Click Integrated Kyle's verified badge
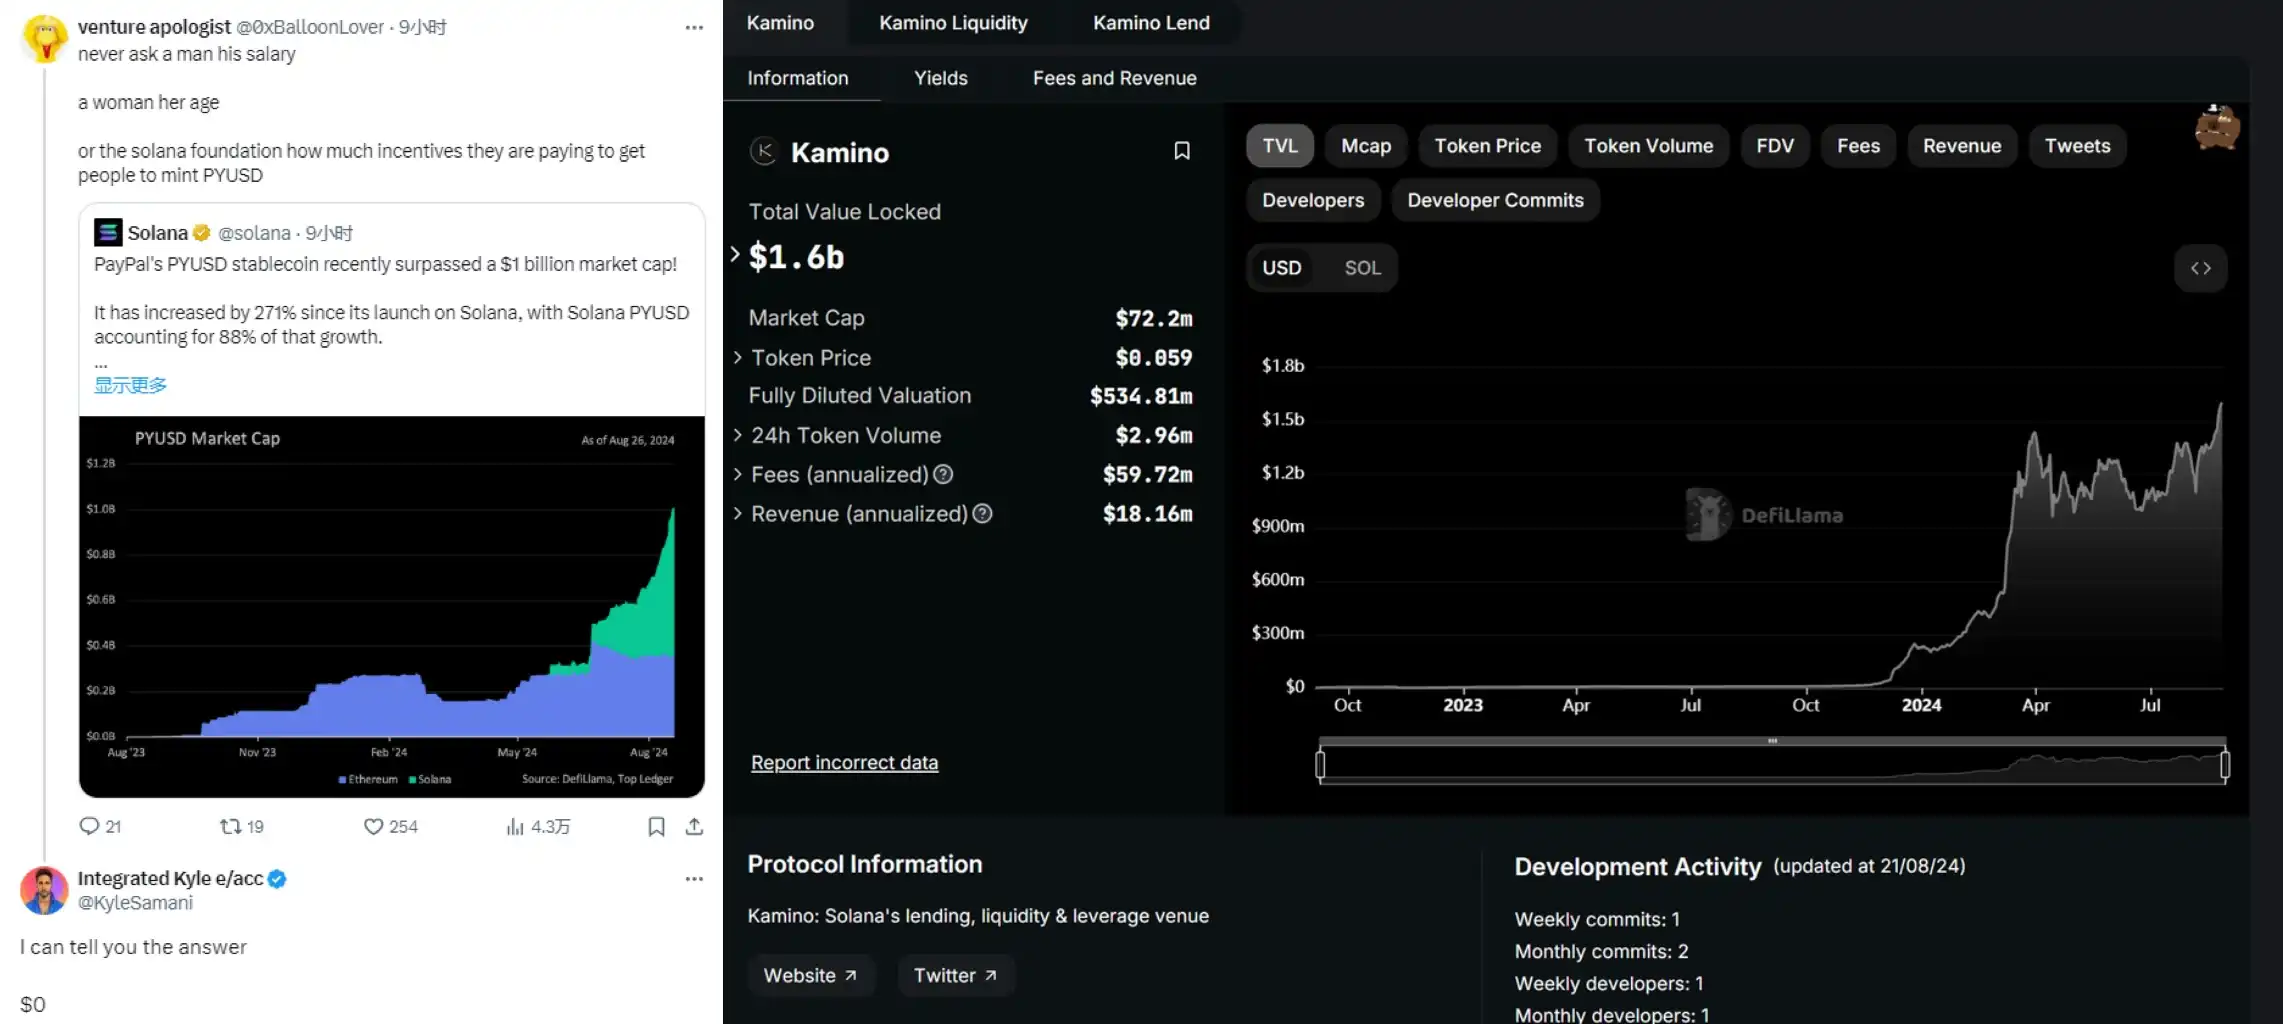2283x1024 pixels. pos(277,879)
